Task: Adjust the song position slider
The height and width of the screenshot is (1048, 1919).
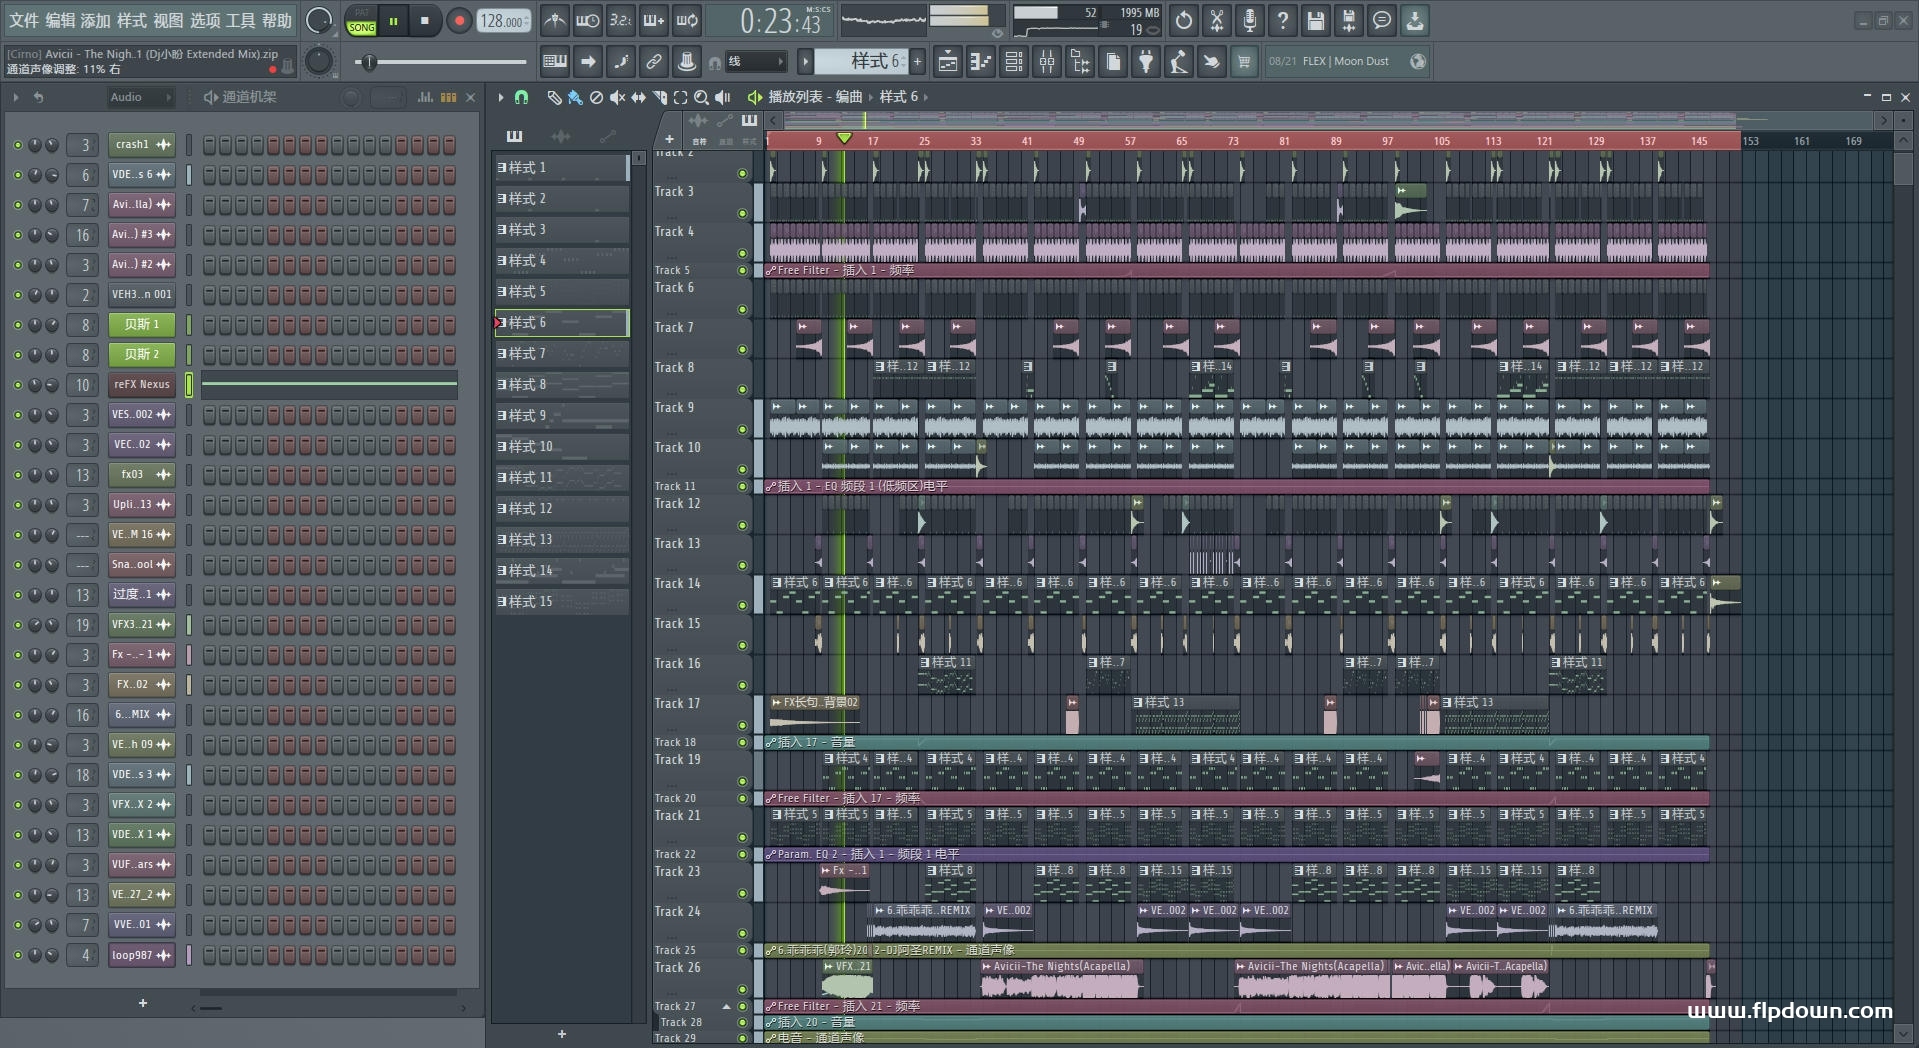Action: 370,62
